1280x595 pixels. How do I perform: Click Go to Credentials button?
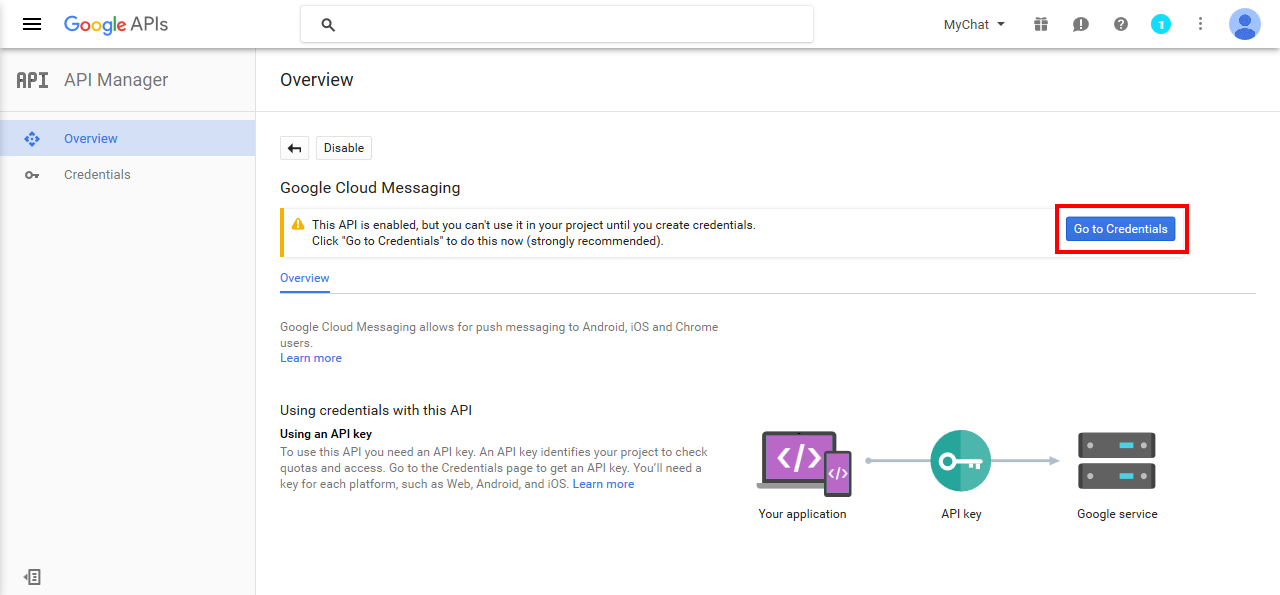click(1120, 229)
